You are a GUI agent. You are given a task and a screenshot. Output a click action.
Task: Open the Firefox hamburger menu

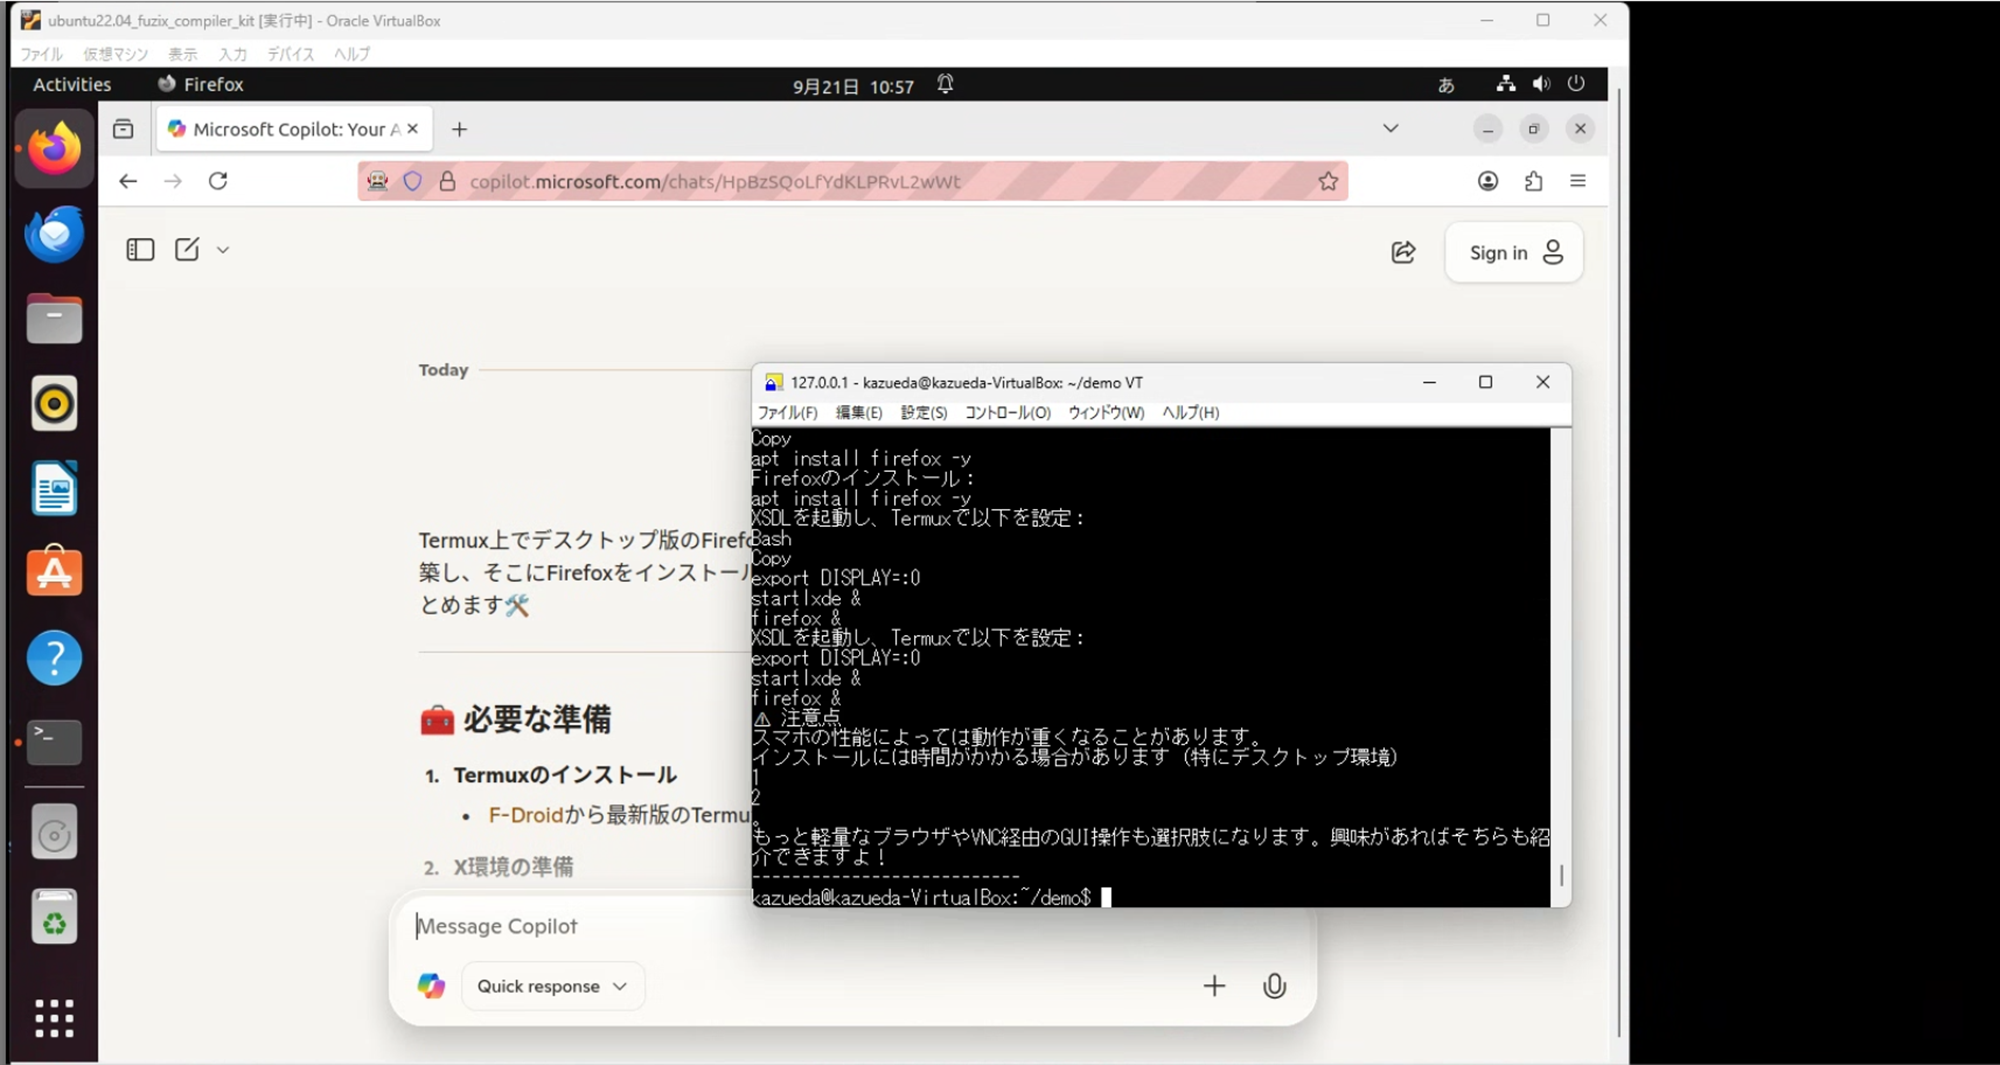pos(1578,181)
